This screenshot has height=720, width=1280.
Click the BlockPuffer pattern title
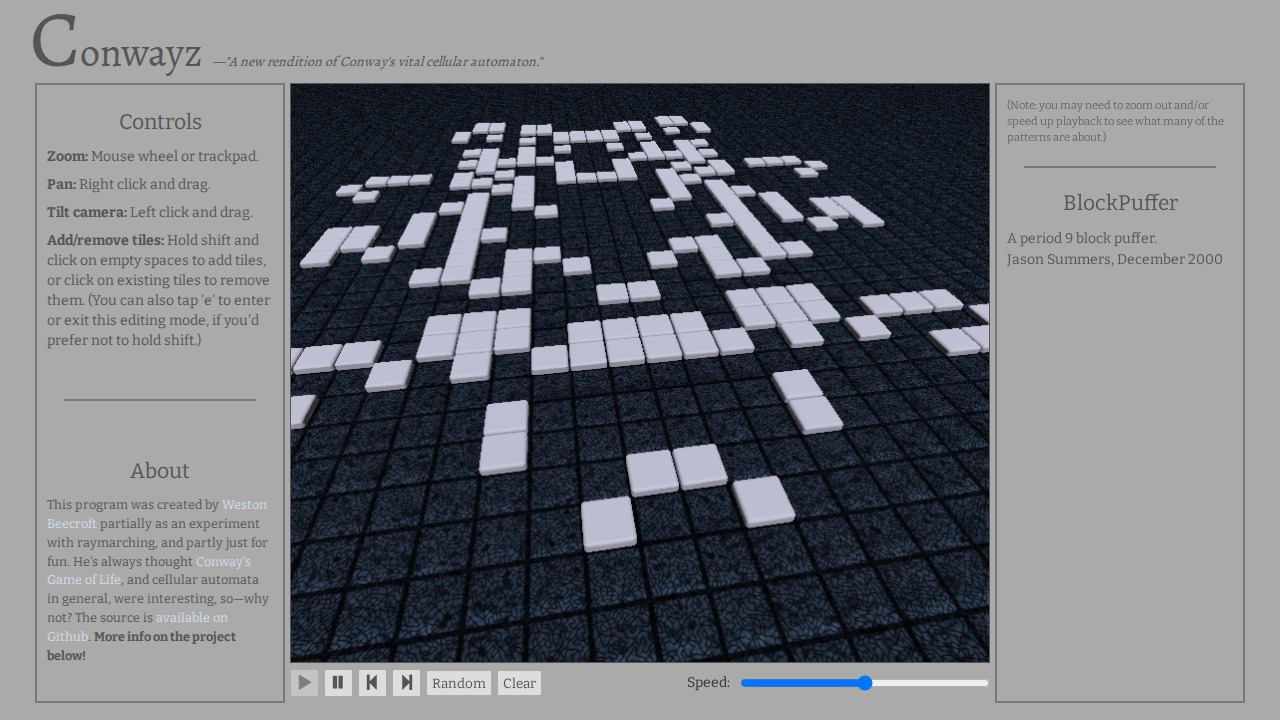pyautogui.click(x=1119, y=202)
